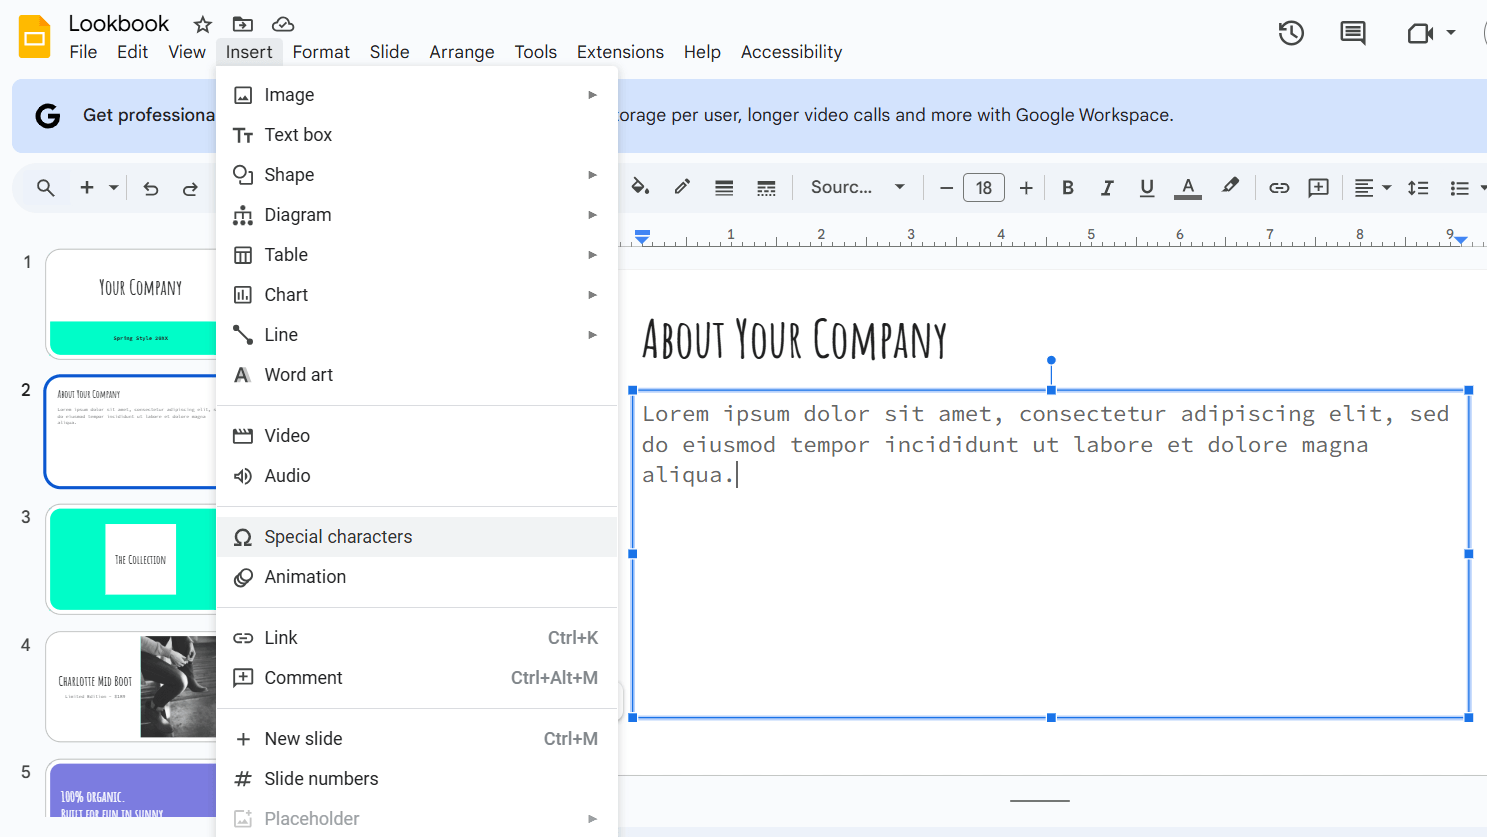Toggle italic formatting
1487x837 pixels.
pyautogui.click(x=1107, y=187)
